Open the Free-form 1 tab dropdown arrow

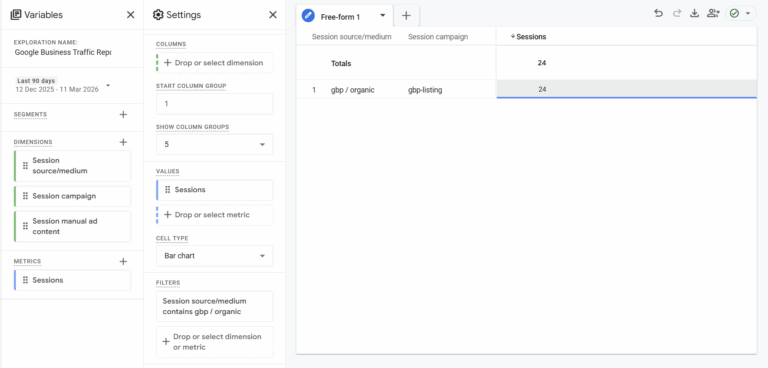pyautogui.click(x=383, y=16)
